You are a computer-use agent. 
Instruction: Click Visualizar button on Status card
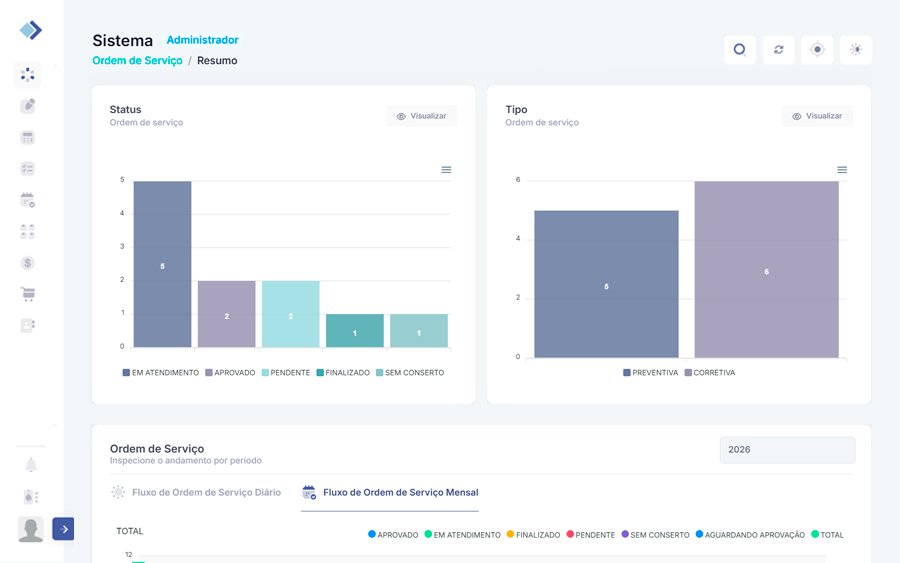[422, 116]
